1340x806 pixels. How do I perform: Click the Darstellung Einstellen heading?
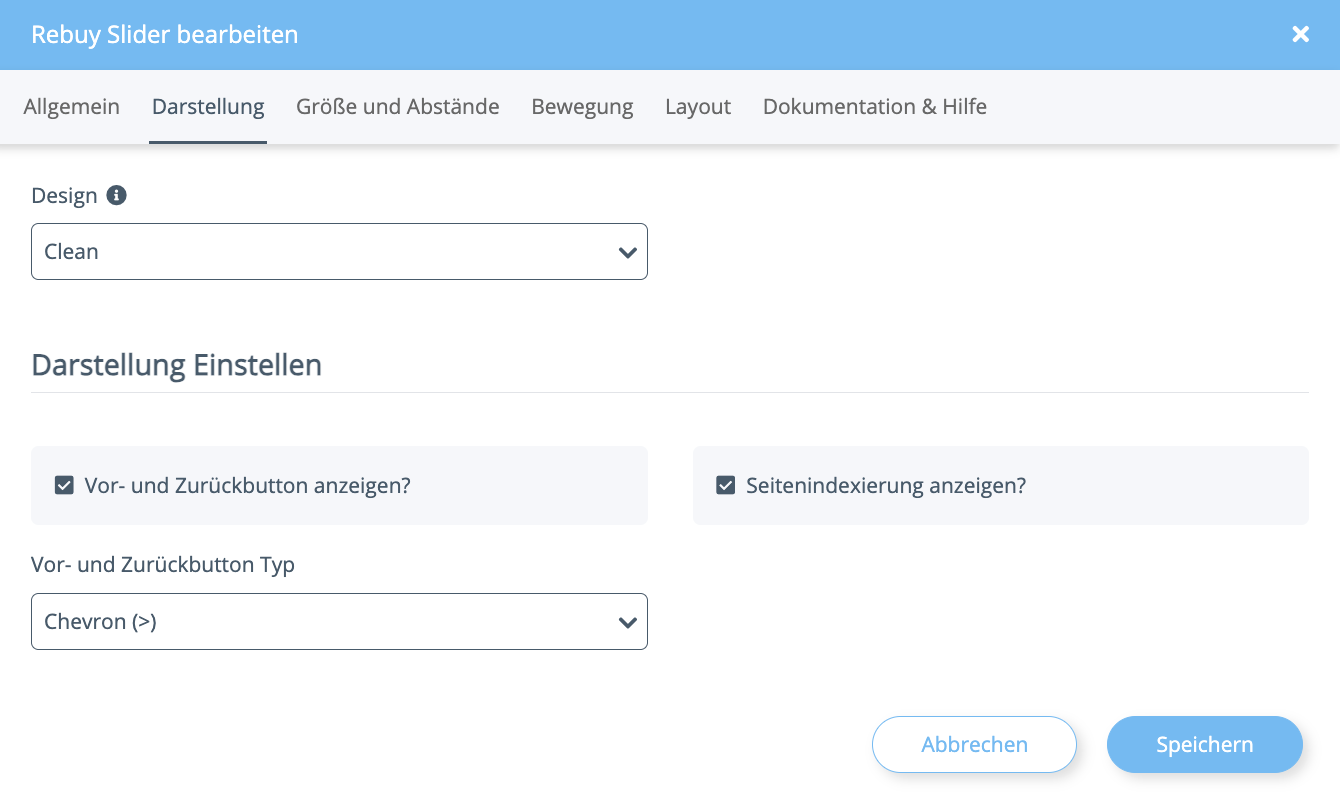pyautogui.click(x=177, y=365)
